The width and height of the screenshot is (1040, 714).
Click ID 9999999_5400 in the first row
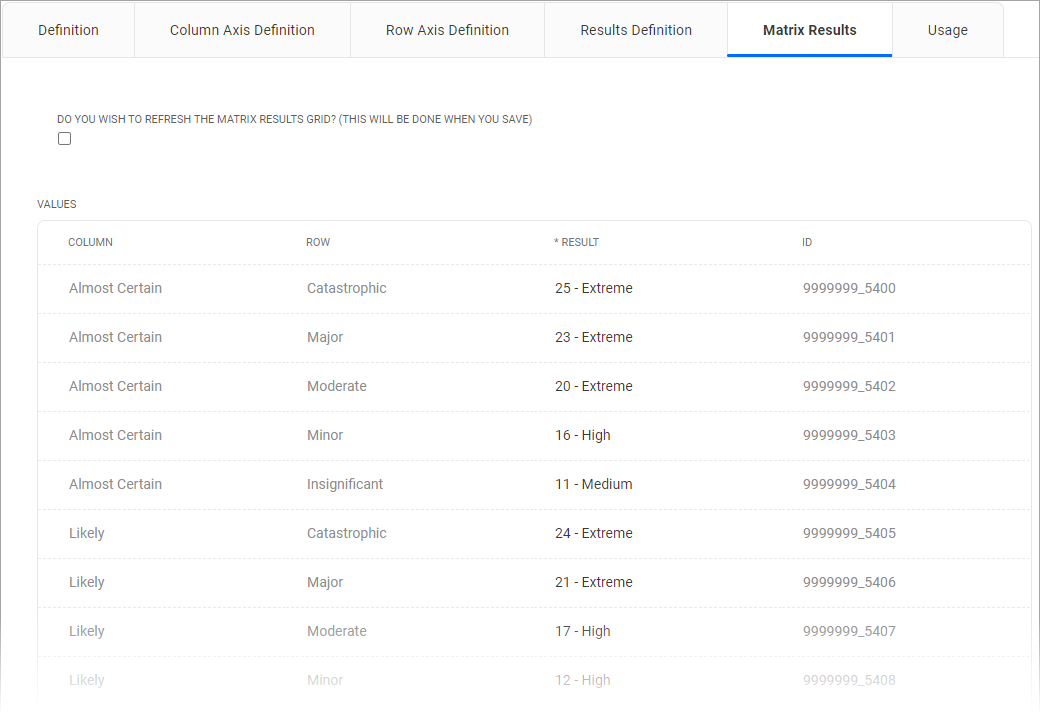point(849,288)
